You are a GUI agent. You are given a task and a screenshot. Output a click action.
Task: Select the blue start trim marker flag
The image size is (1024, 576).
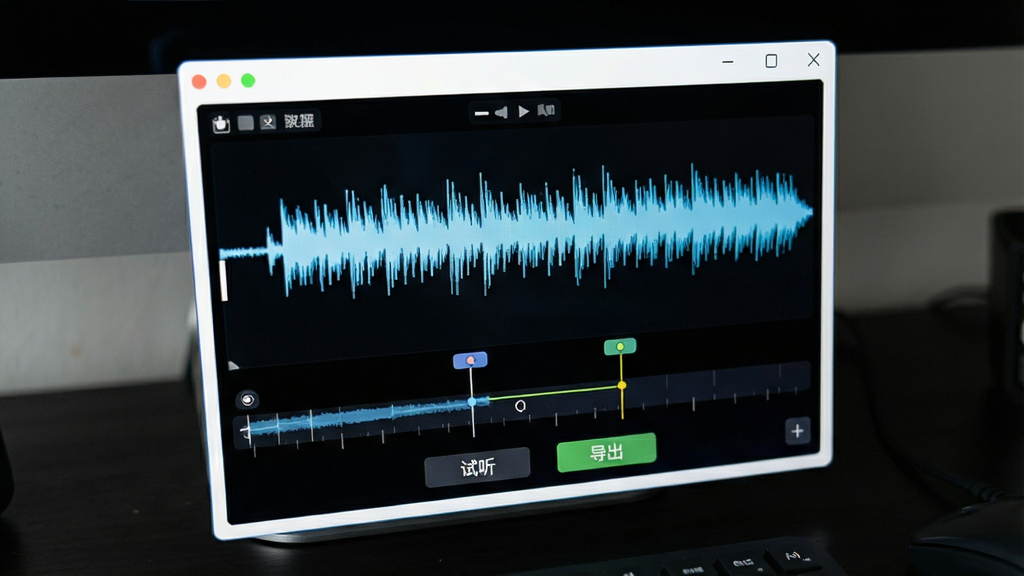pyautogui.click(x=470, y=360)
